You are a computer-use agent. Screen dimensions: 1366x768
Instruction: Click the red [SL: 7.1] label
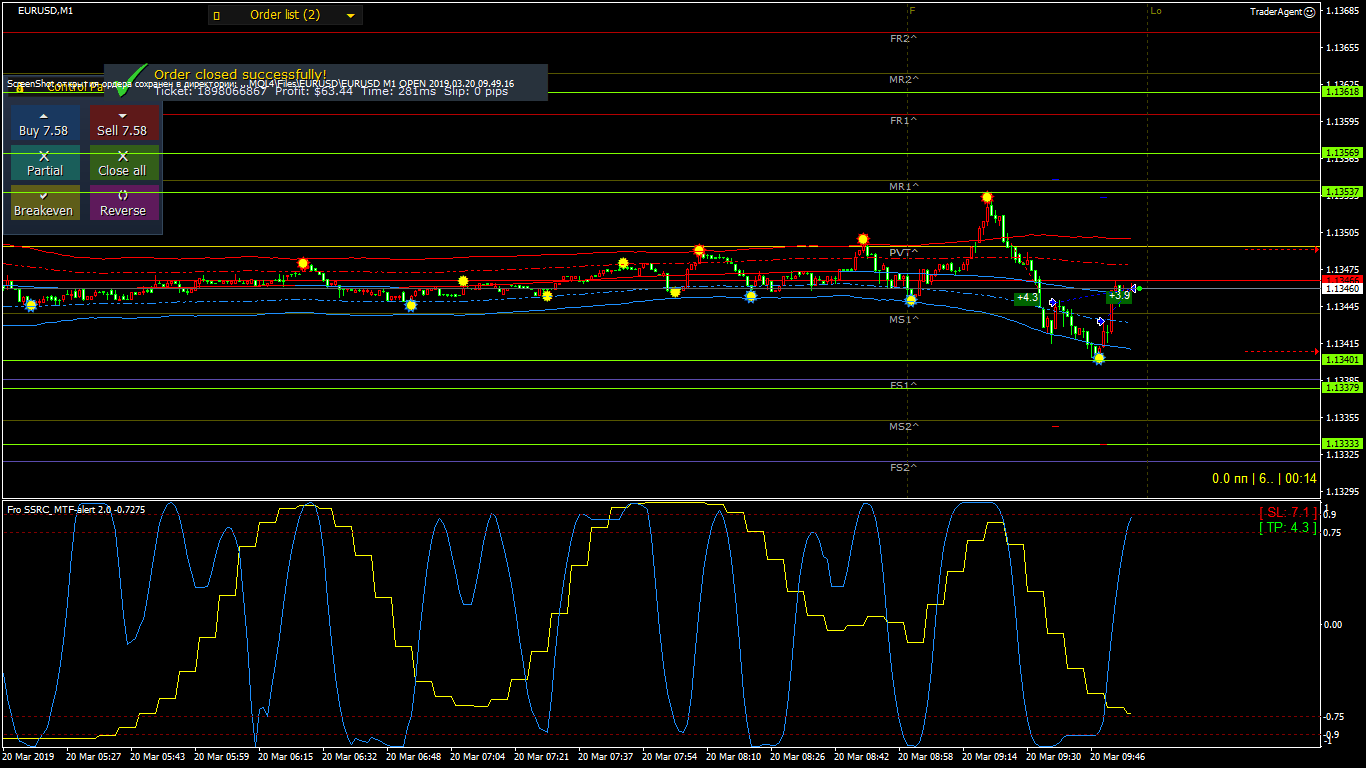click(x=1288, y=513)
